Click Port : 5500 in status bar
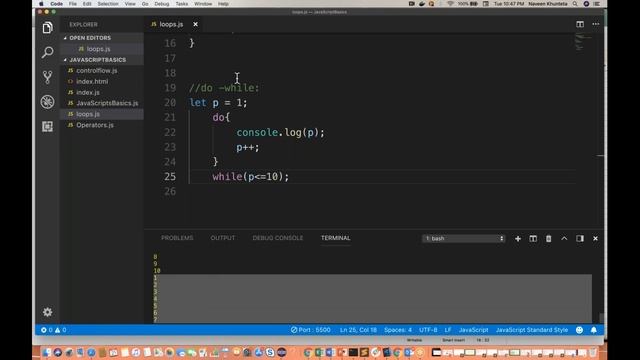The height and width of the screenshot is (360, 640). (311, 330)
